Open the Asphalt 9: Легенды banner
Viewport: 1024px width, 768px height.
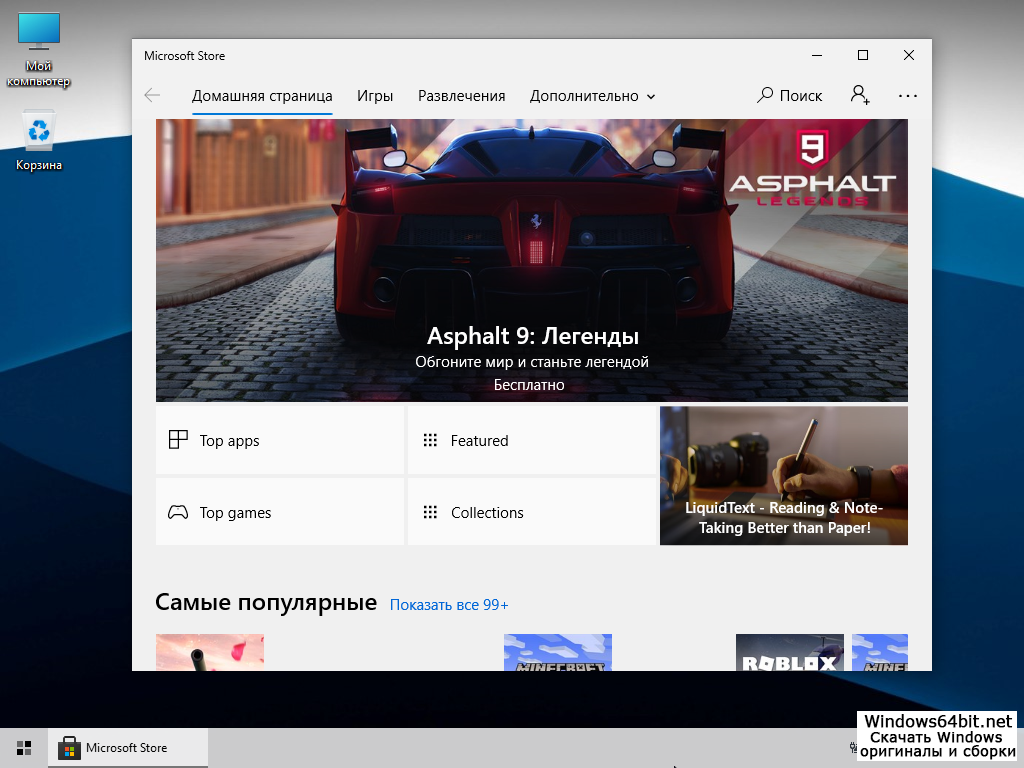coord(531,260)
